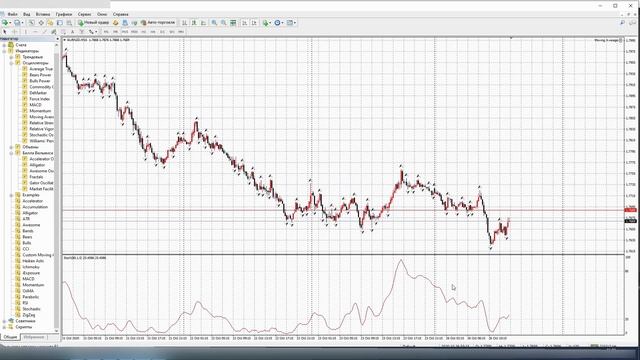Open the Strategy Tester icon
This screenshot has width=640, height=360.
(x=69, y=23)
